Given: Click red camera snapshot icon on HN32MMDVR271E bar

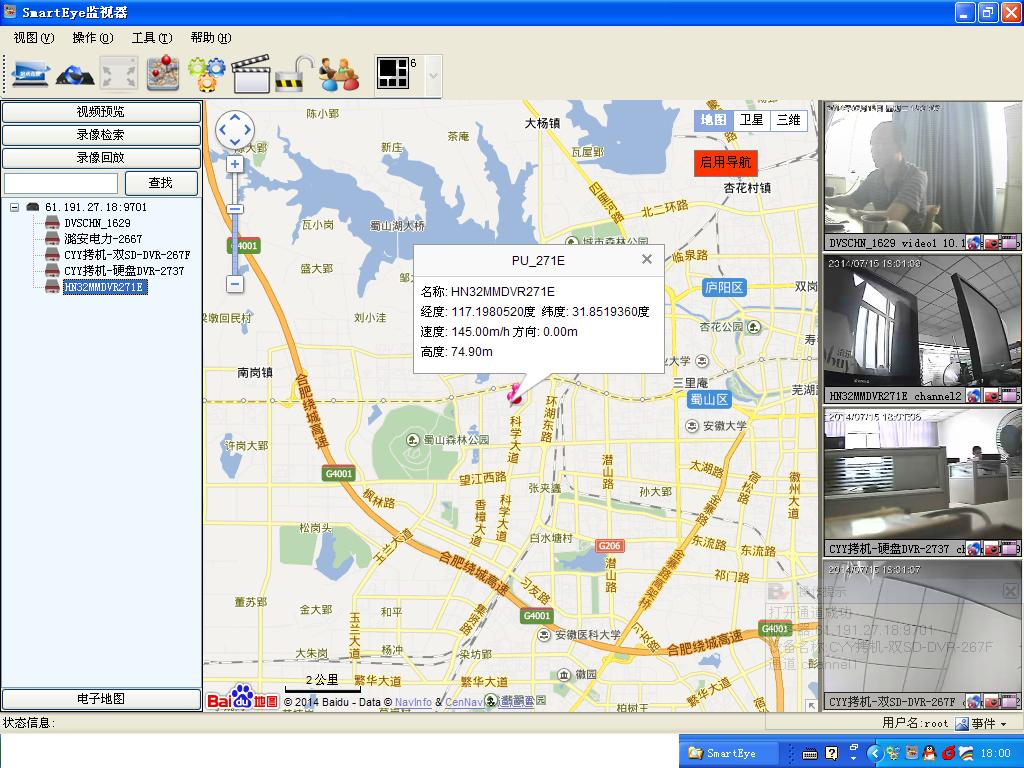Looking at the screenshot, I should [992, 396].
